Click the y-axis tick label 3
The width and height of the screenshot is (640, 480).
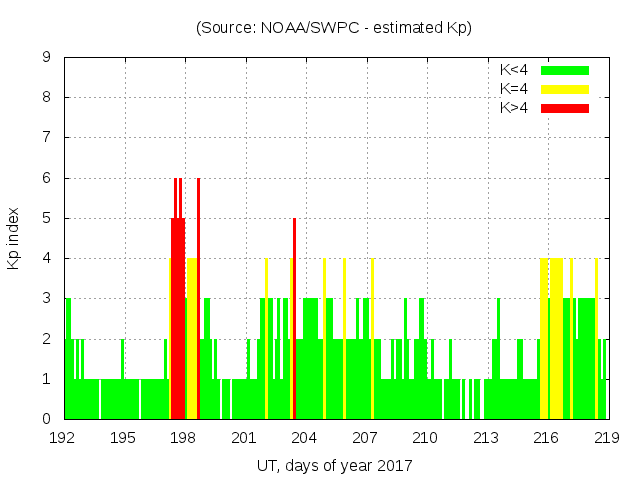[x=47, y=299]
